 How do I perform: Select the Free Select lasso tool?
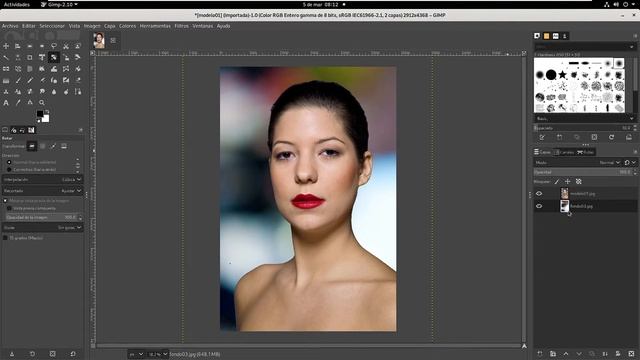[x=53, y=46]
